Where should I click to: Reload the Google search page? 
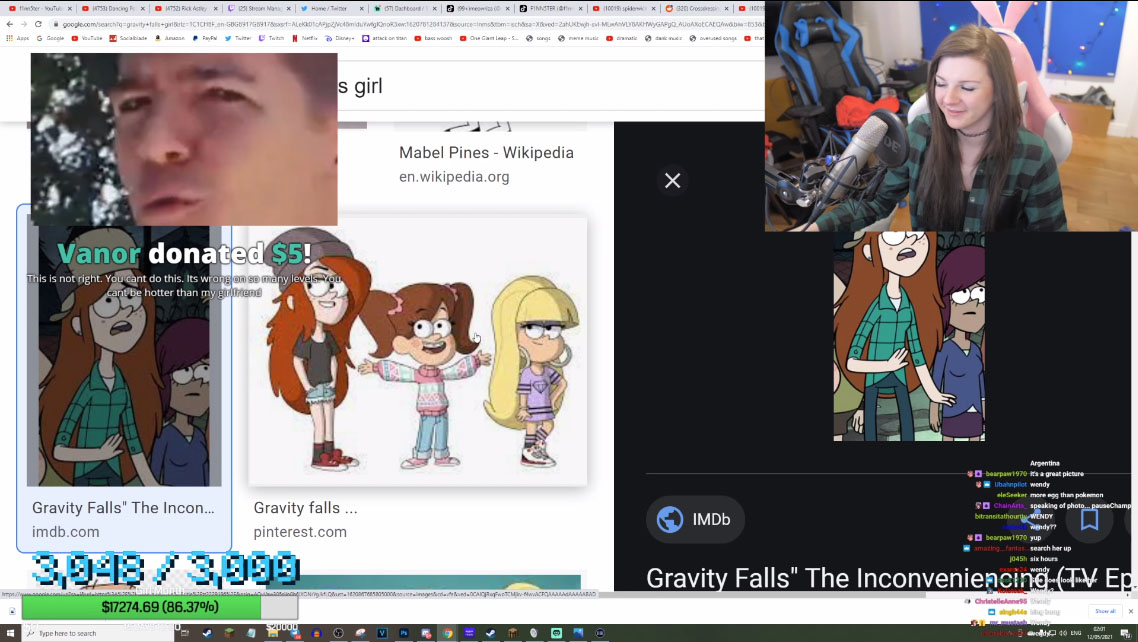(x=38, y=24)
